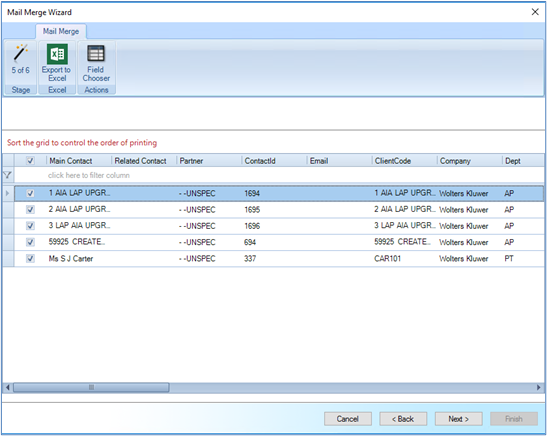Click the horizontal scrollbar thumb
The width and height of the screenshot is (547, 436).
click(x=91, y=387)
